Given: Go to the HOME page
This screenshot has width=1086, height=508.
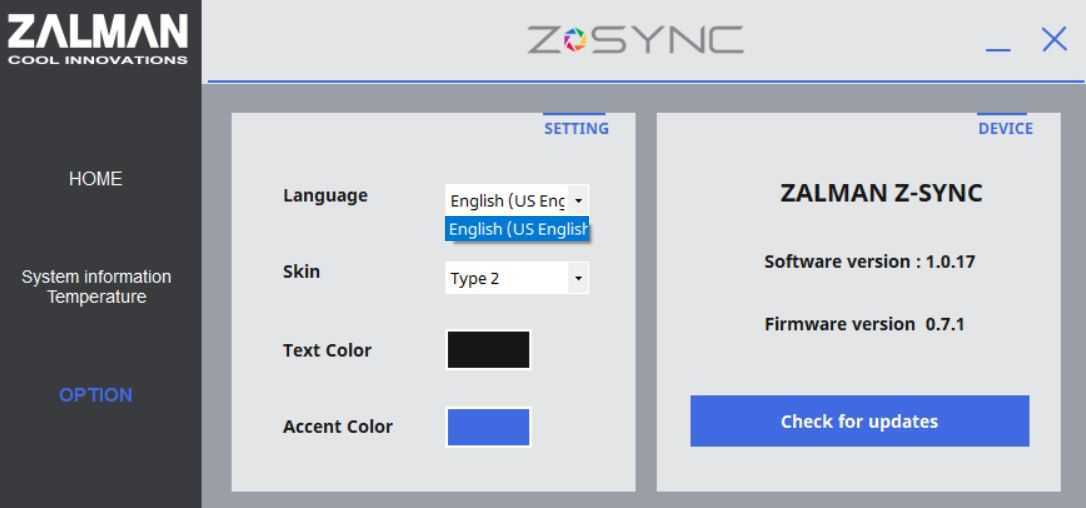Looking at the screenshot, I should [96, 179].
